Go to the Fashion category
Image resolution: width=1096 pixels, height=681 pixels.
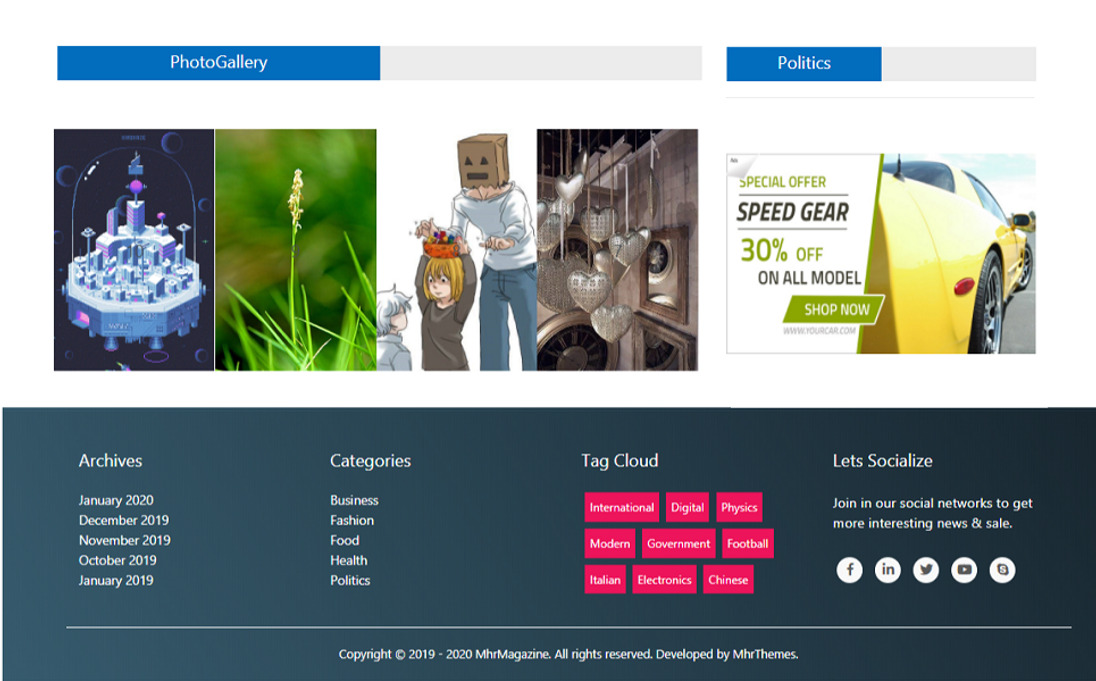point(352,520)
